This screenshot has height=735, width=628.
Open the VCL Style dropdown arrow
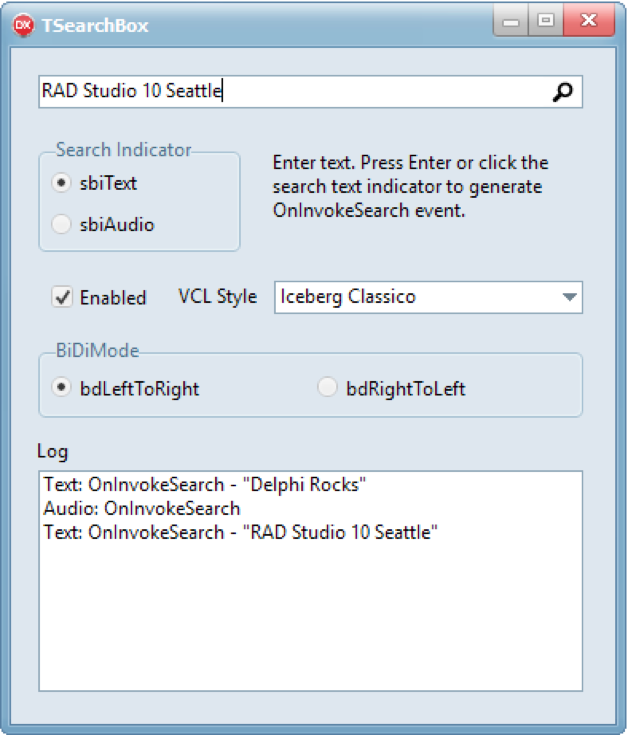click(569, 297)
